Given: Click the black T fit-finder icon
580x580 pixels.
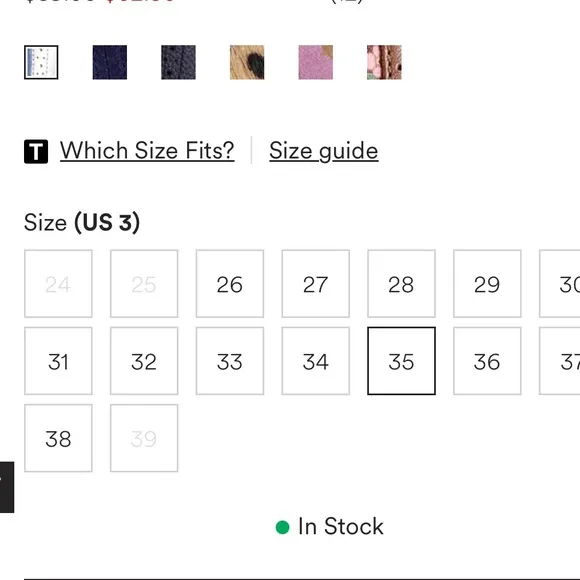Looking at the screenshot, I should pyautogui.click(x=36, y=151).
